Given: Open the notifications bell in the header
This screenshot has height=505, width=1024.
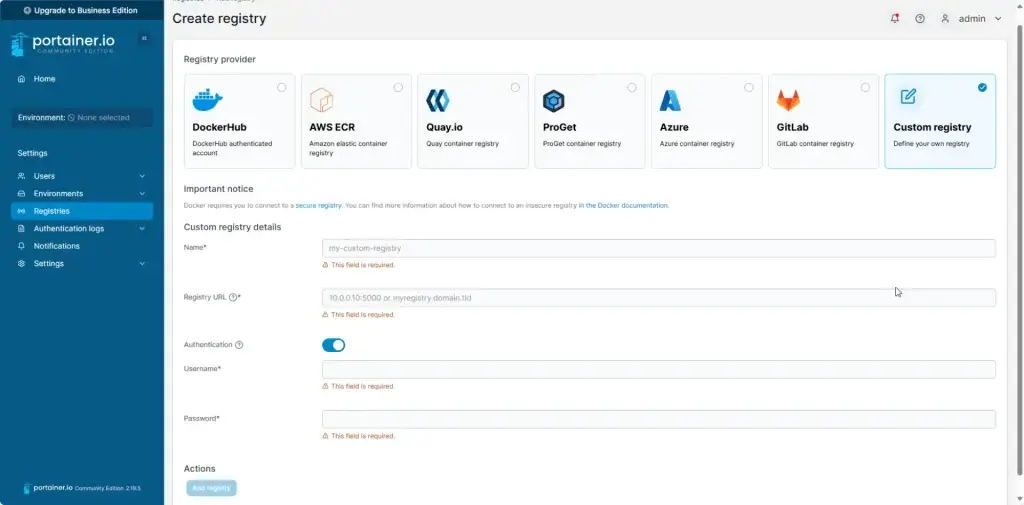Looking at the screenshot, I should point(895,18).
